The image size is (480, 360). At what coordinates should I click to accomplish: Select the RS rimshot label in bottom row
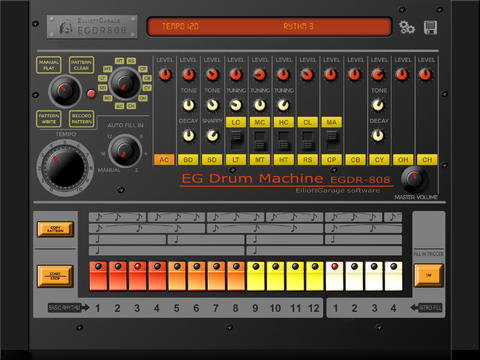307,160
